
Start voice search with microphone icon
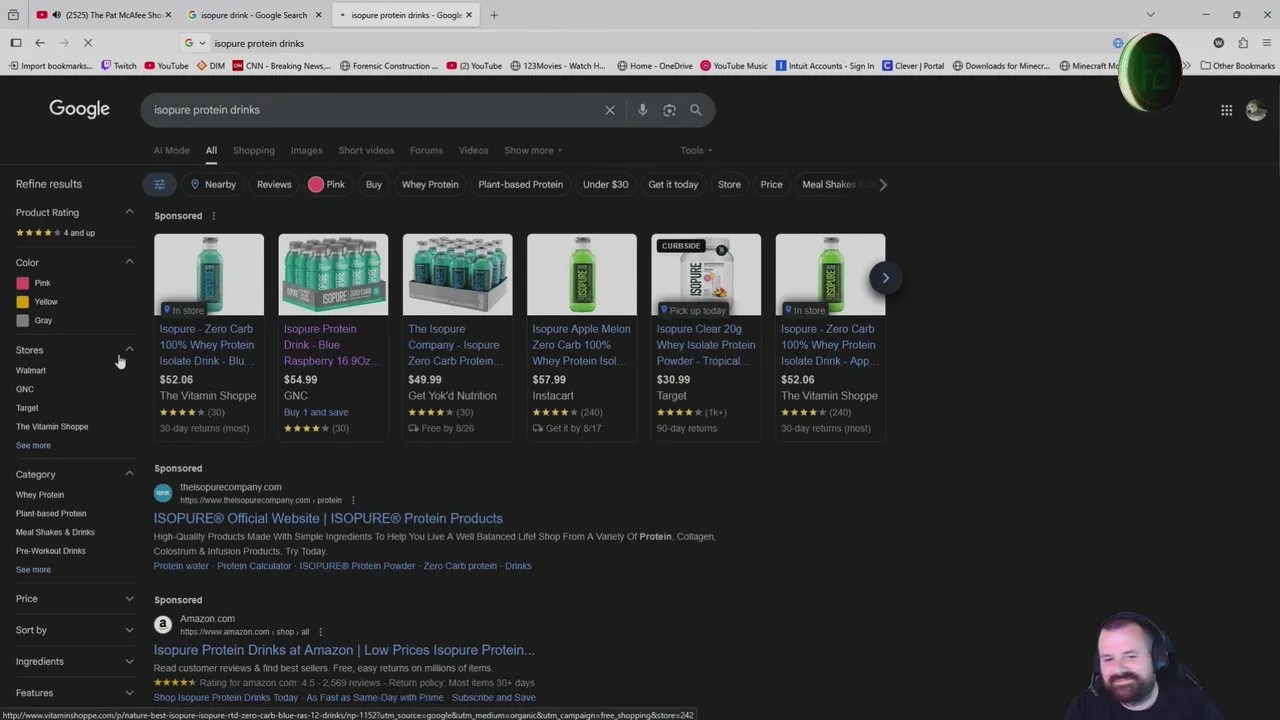pos(642,110)
